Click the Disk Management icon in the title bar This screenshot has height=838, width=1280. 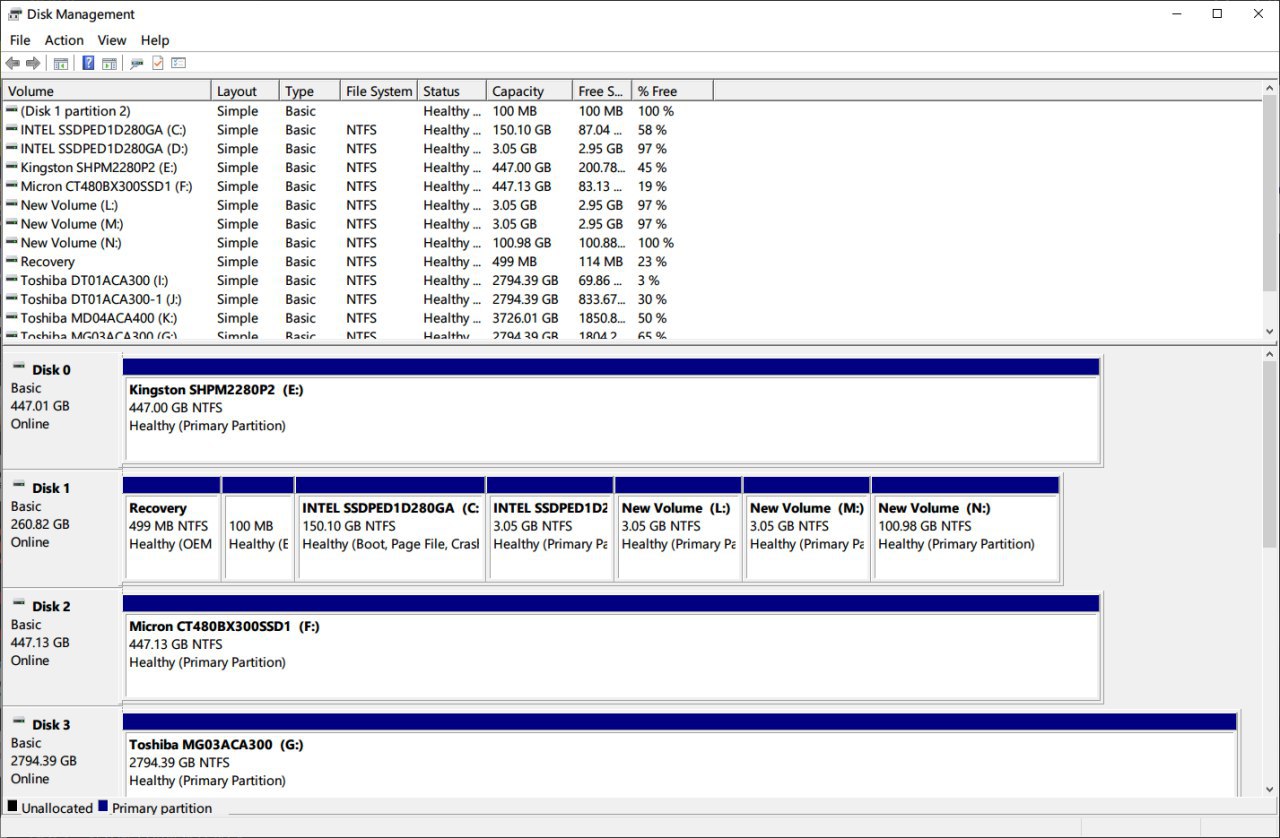coord(15,14)
